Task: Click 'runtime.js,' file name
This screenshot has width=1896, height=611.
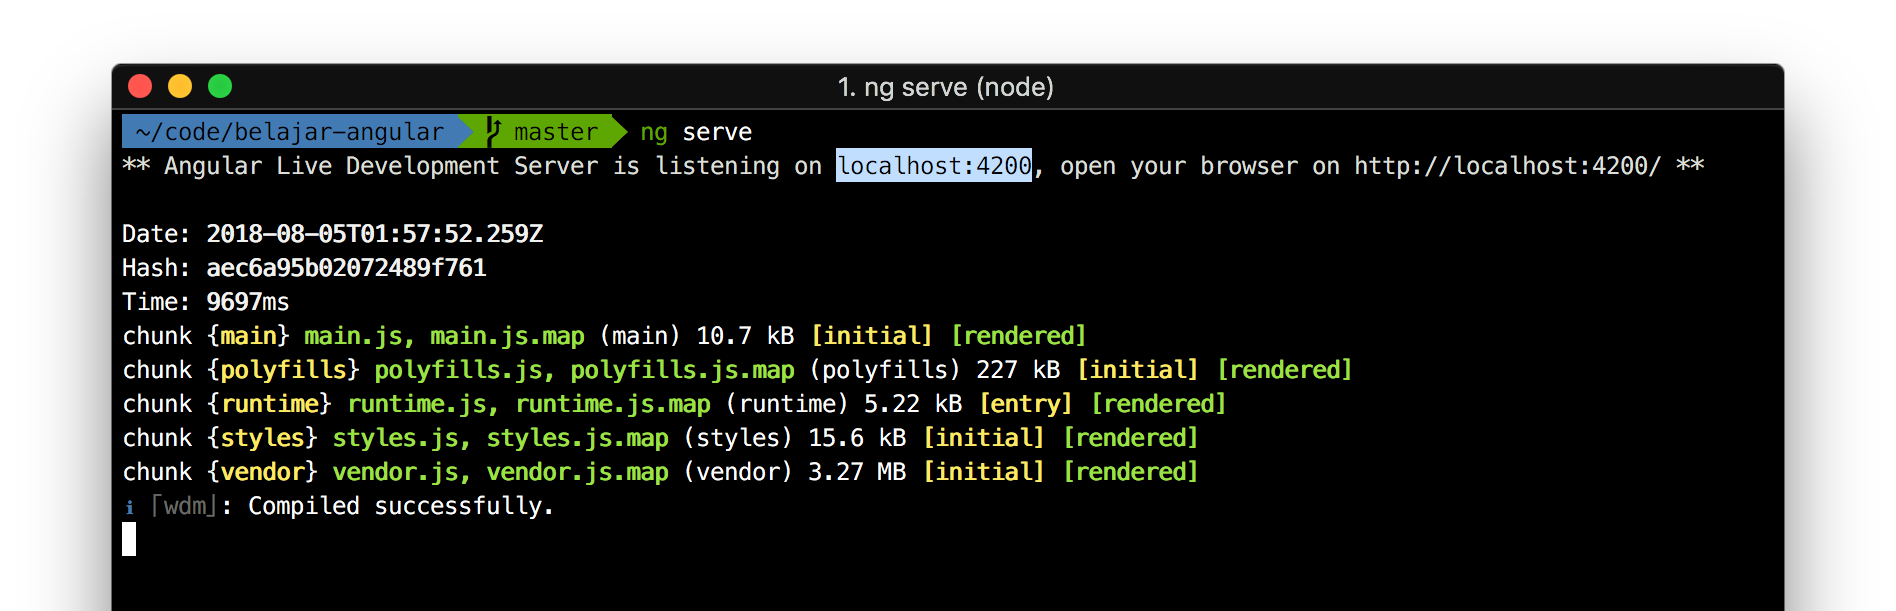Action: [422, 404]
